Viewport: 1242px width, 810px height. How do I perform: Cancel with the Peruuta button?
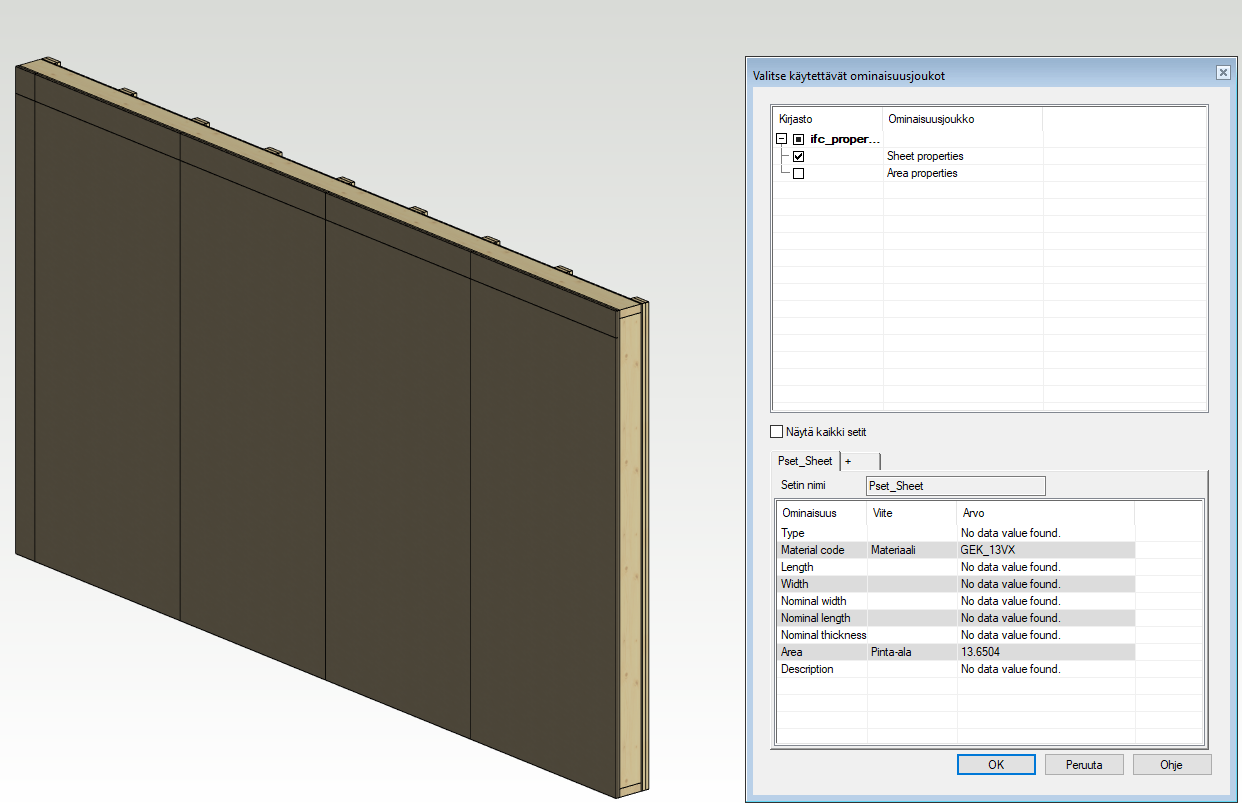(1084, 765)
